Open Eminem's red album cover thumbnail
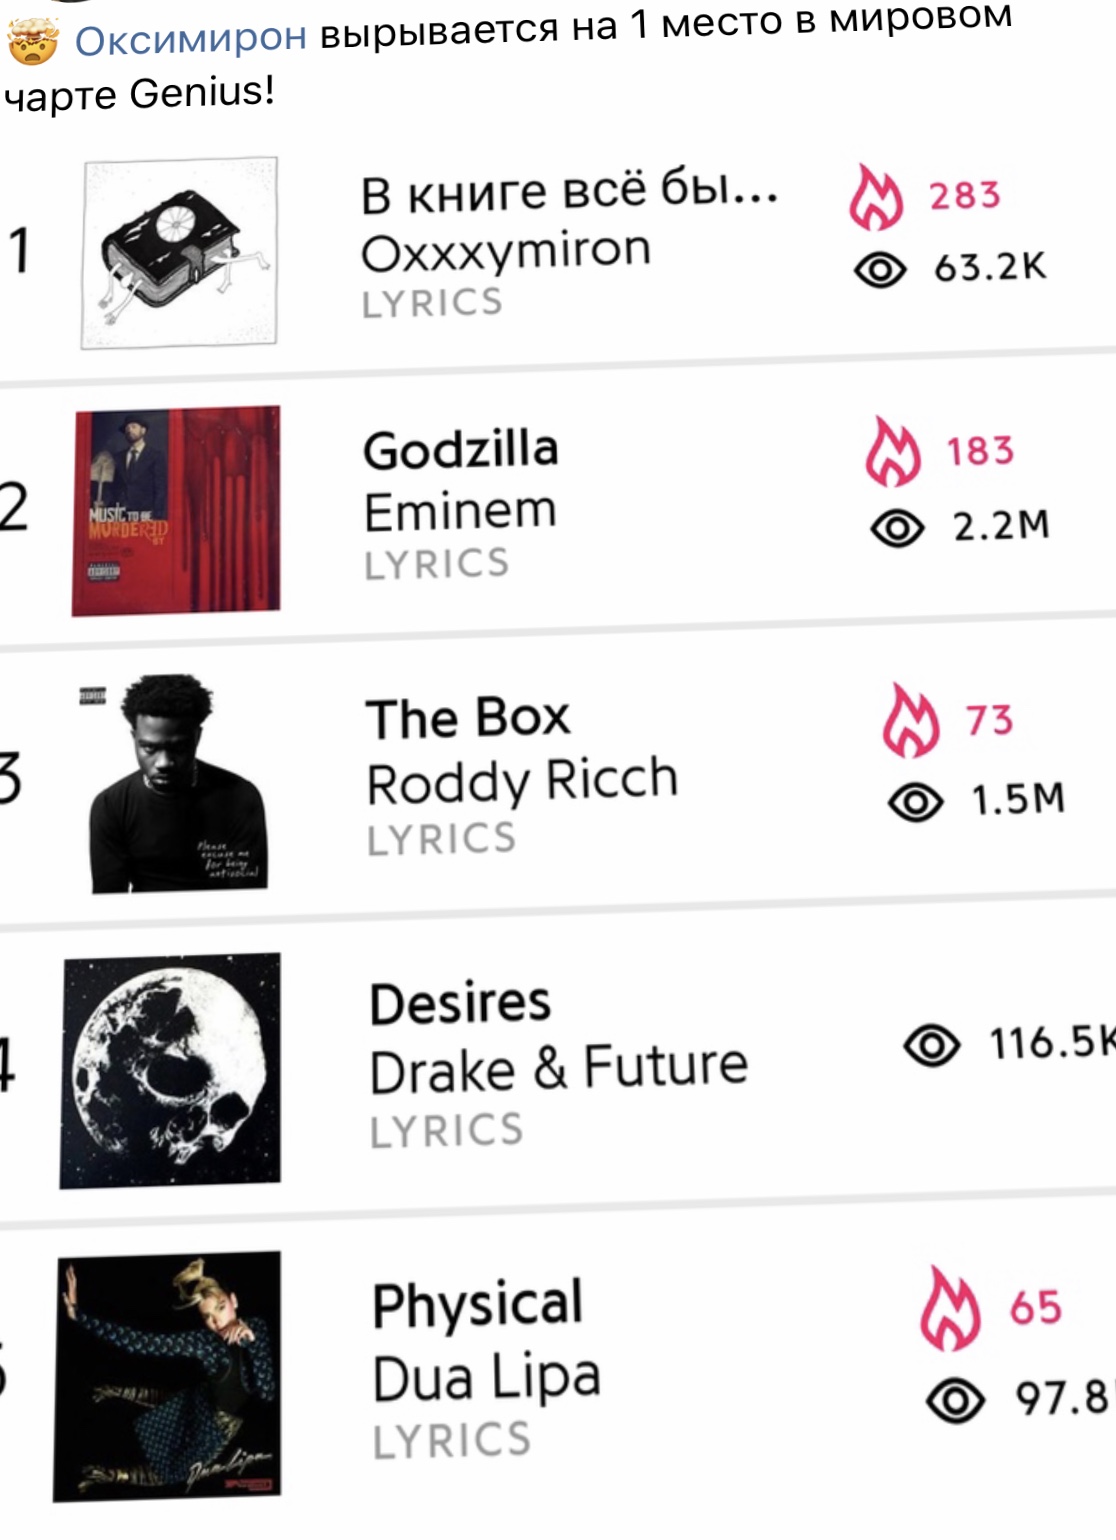This screenshot has width=1116, height=1540. [176, 510]
